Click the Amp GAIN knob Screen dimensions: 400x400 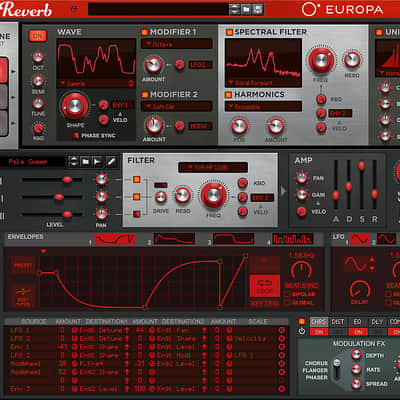pos(302,195)
